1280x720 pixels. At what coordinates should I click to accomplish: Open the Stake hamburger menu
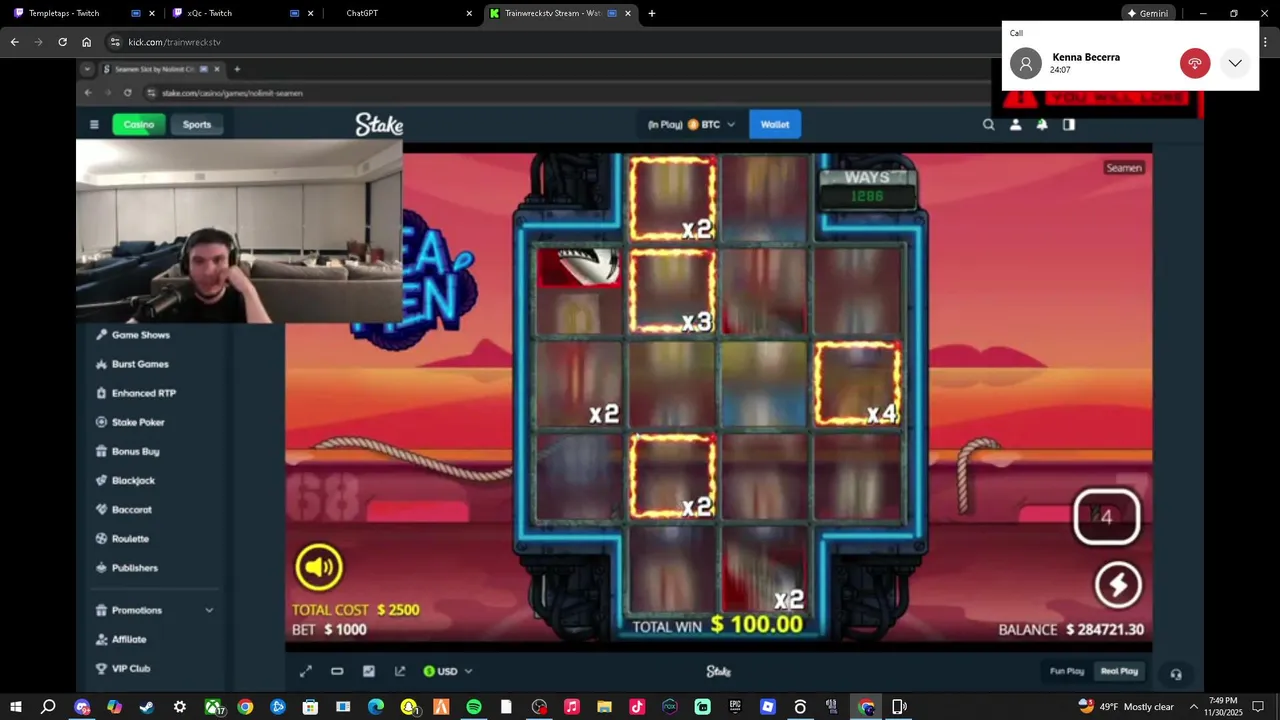[94, 125]
